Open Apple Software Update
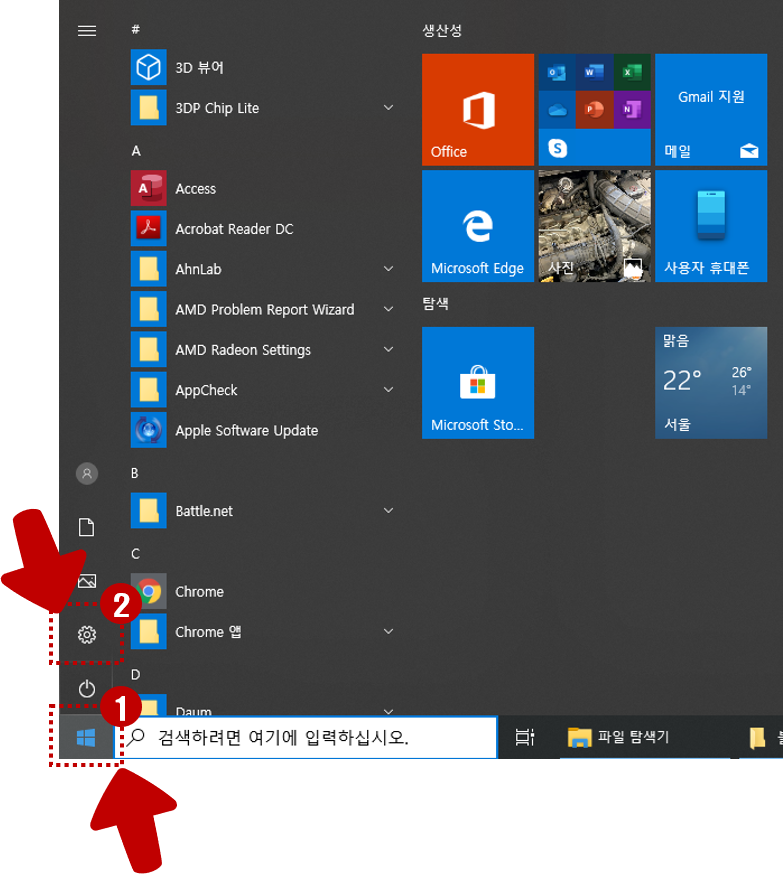This screenshot has width=783, height=874. point(262,430)
